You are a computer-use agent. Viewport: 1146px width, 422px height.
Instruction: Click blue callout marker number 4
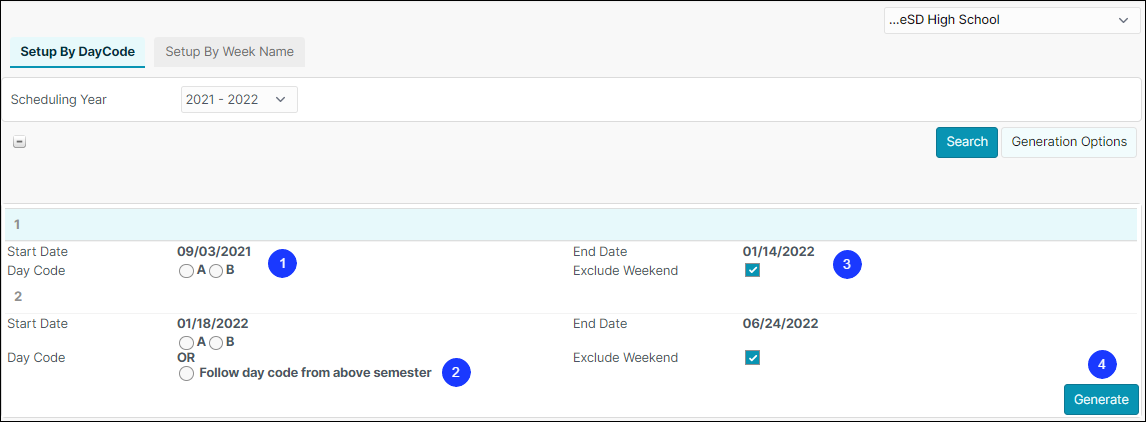click(1102, 363)
